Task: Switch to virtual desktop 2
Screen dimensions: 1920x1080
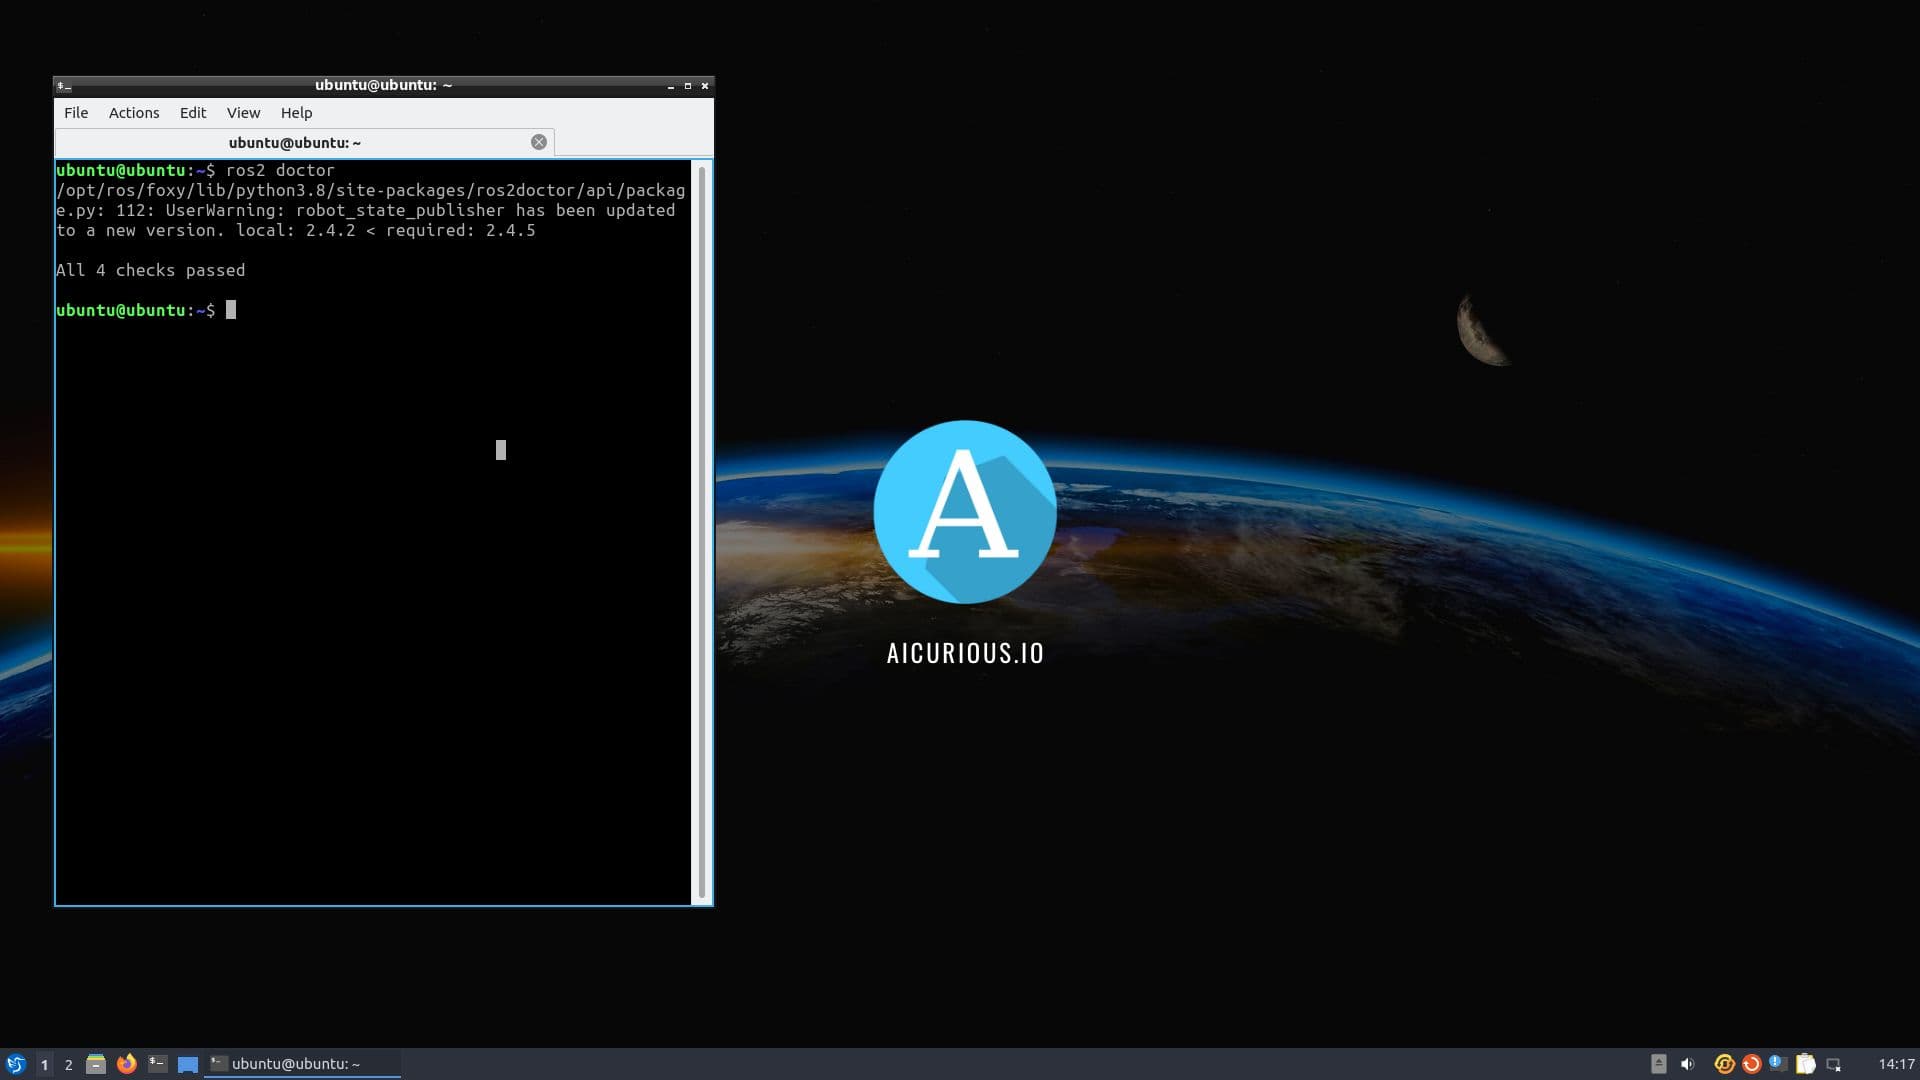Action: [68, 1064]
